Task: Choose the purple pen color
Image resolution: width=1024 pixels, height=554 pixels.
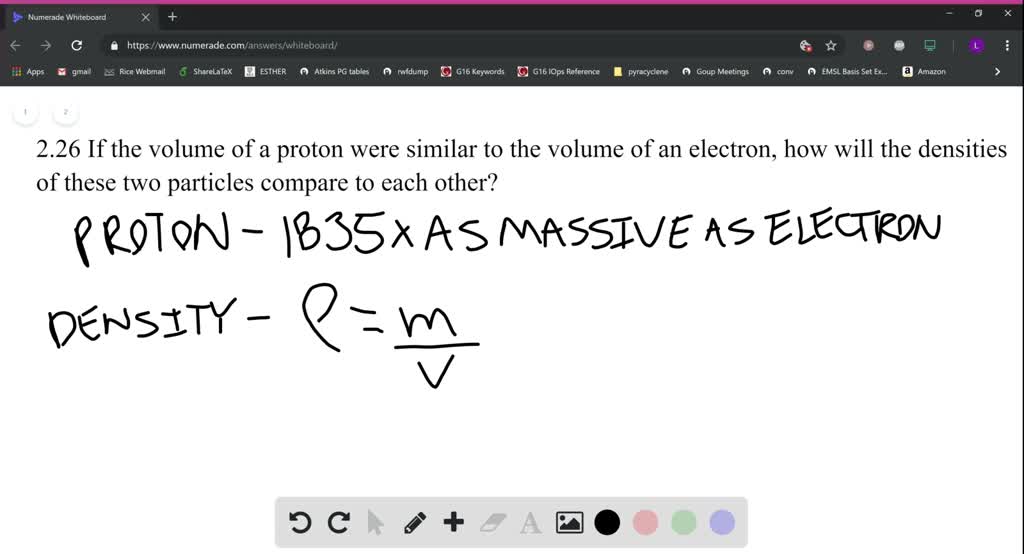Action: coord(722,522)
